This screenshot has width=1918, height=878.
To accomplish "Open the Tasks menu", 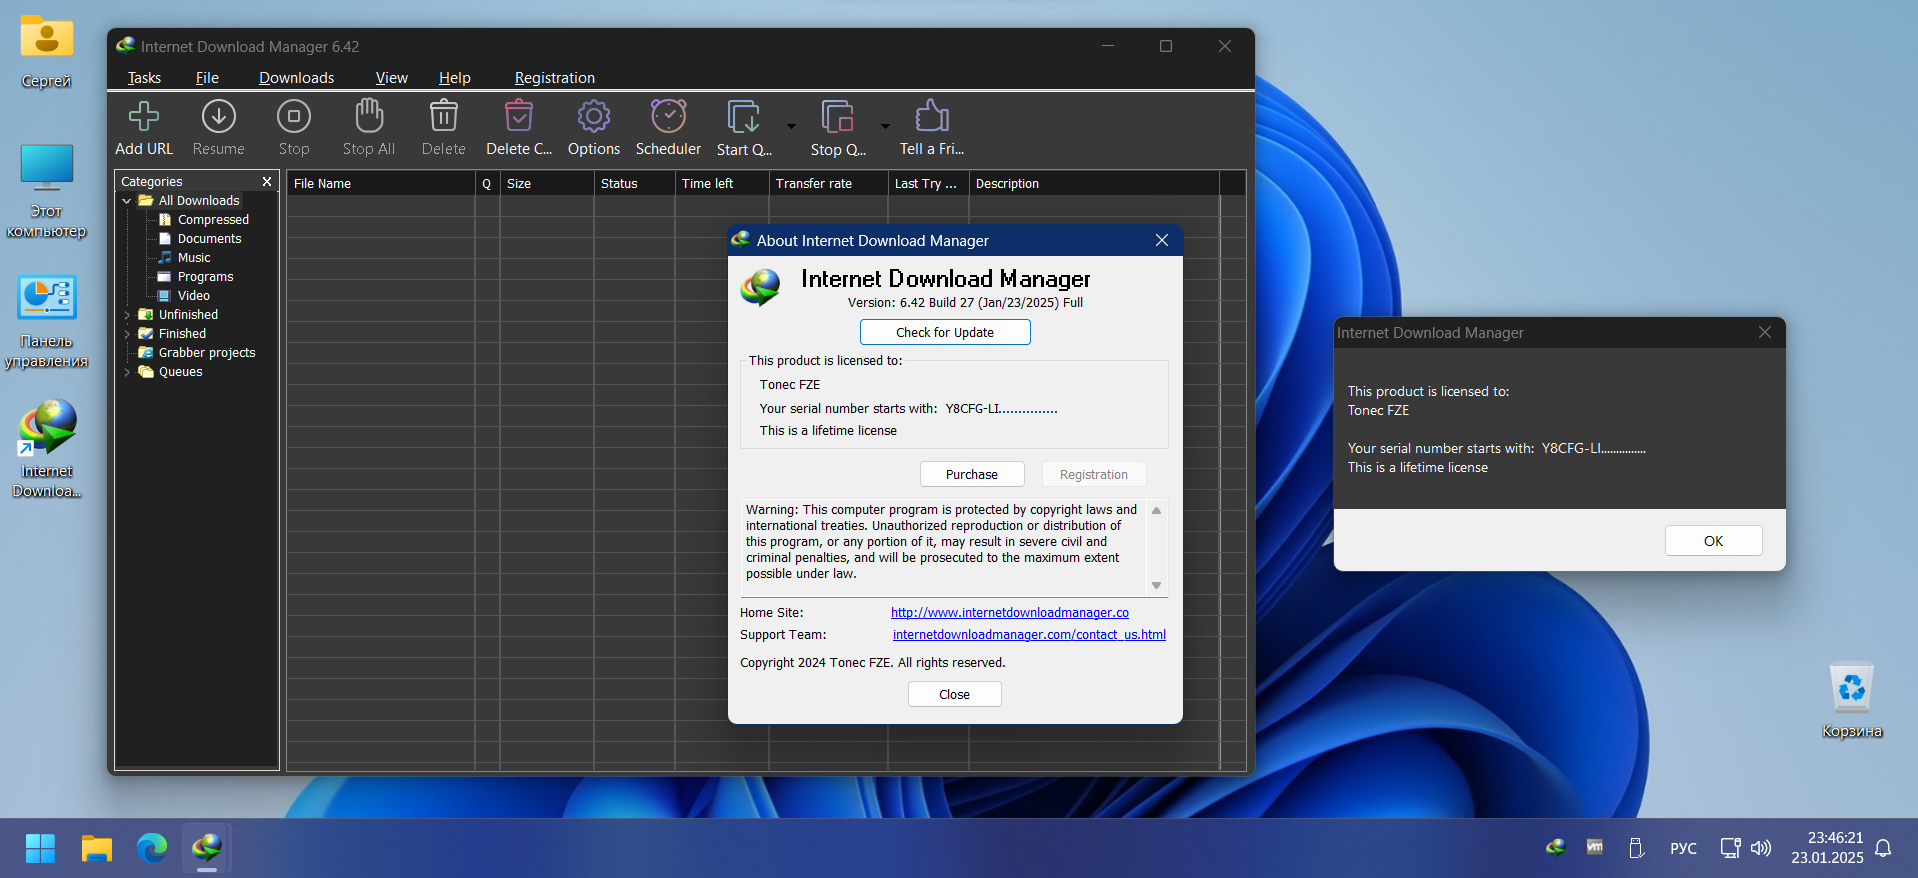I will click(x=144, y=78).
